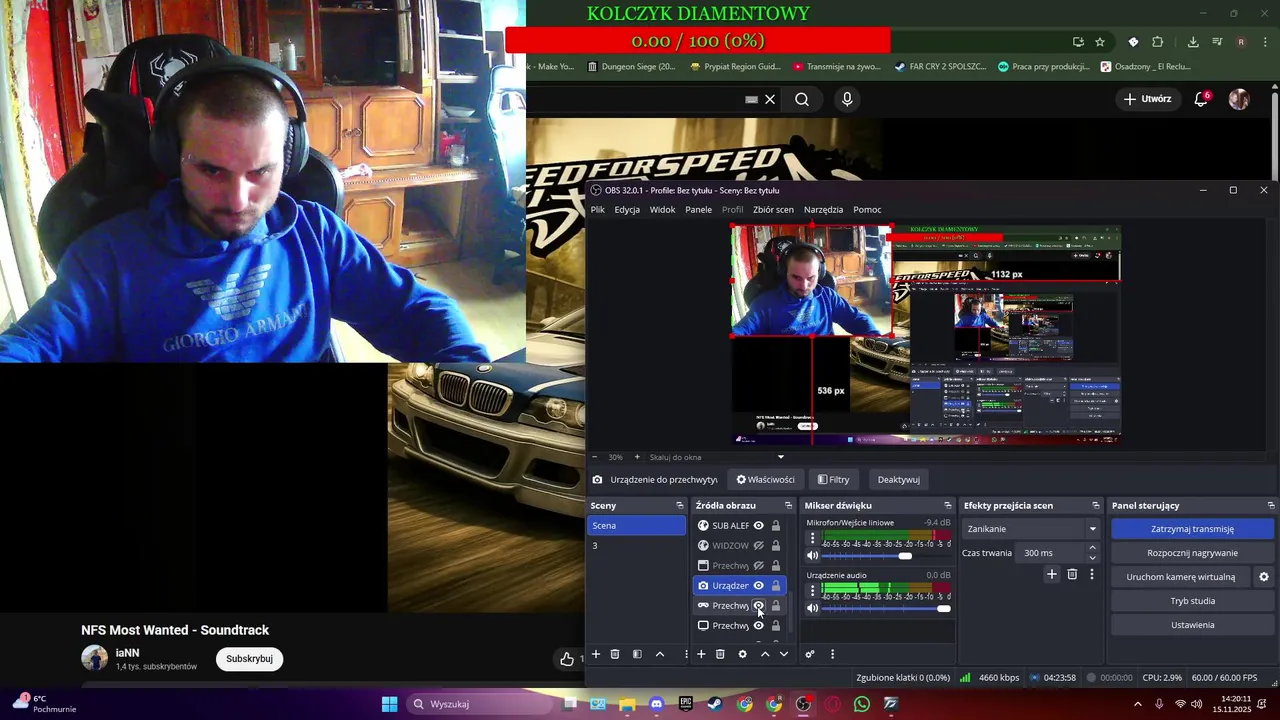Undock the Sceny panel

point(680,506)
